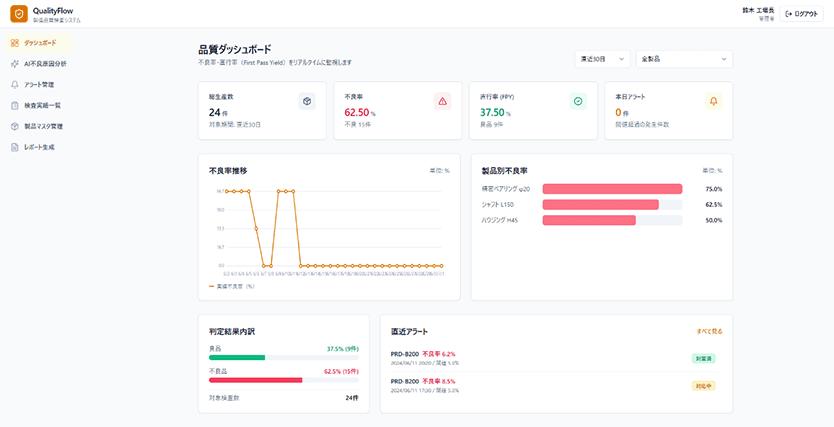Click the 62.5% (15件) 不良品 label

pyautogui.click(x=341, y=372)
